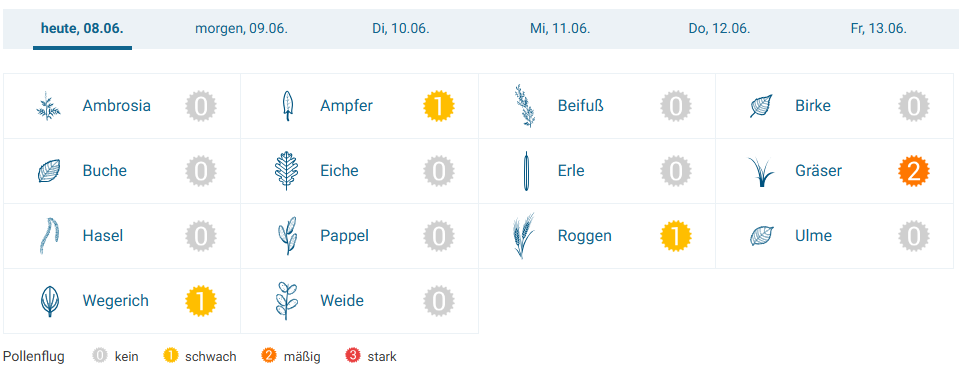The height and width of the screenshot is (391, 960).
Task: Select the Fr, 13.06. tab
Action: click(x=879, y=29)
